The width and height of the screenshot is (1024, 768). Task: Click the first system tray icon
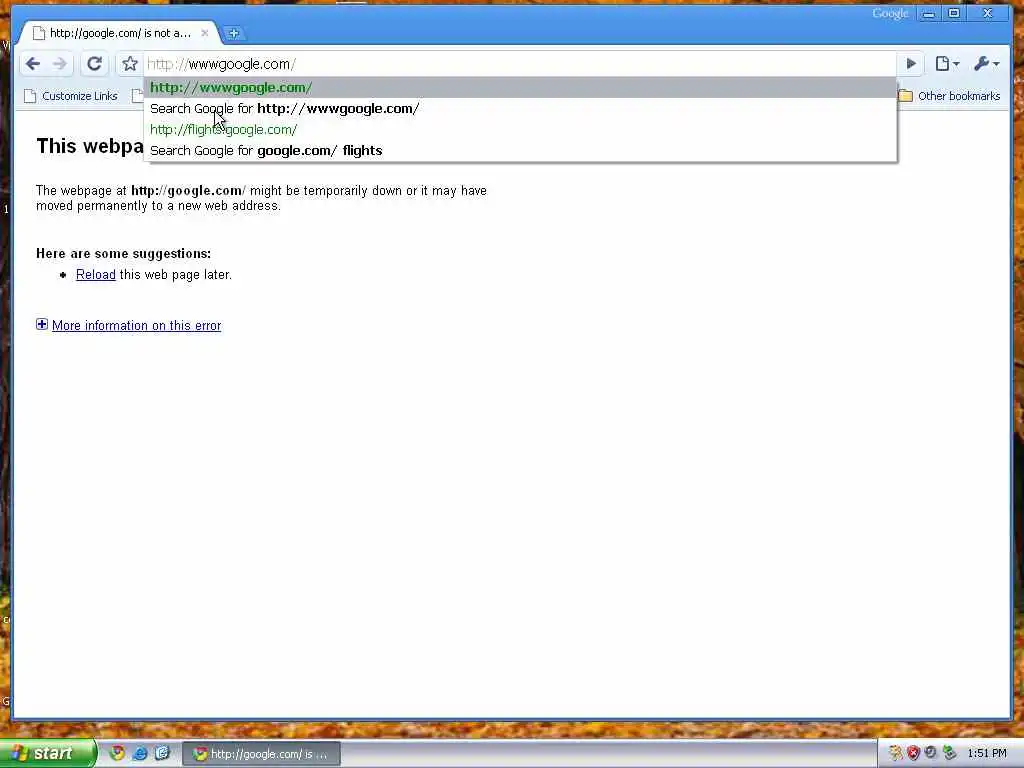pyautogui.click(x=895, y=753)
